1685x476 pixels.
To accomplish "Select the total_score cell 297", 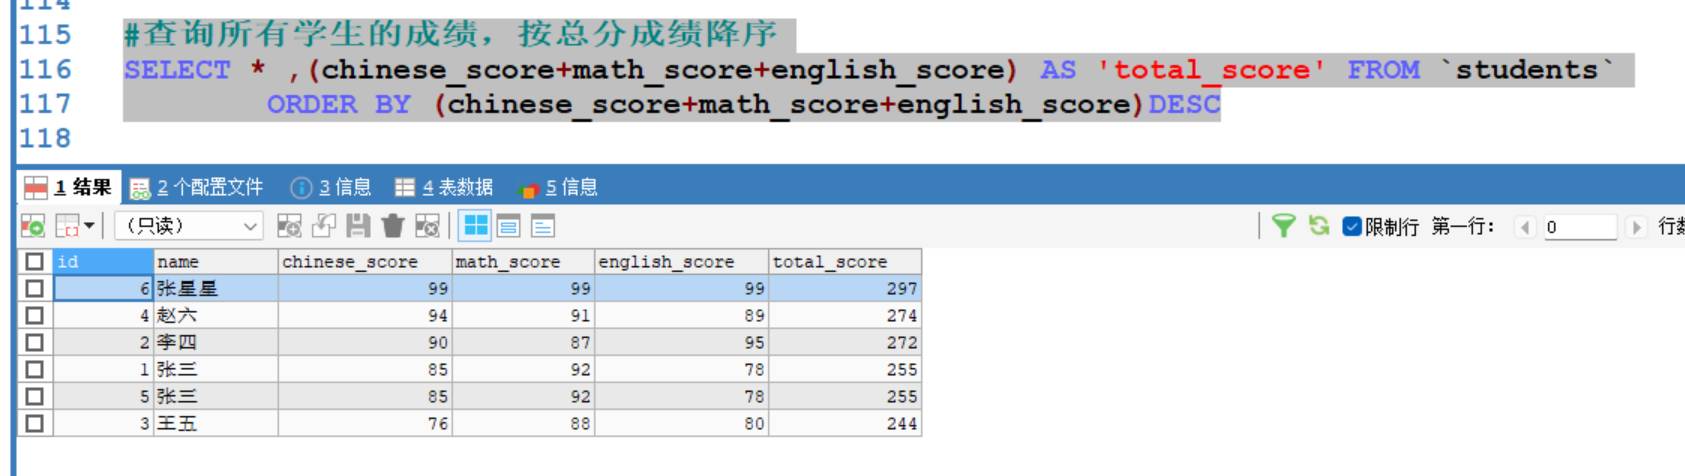I will click(x=845, y=288).
